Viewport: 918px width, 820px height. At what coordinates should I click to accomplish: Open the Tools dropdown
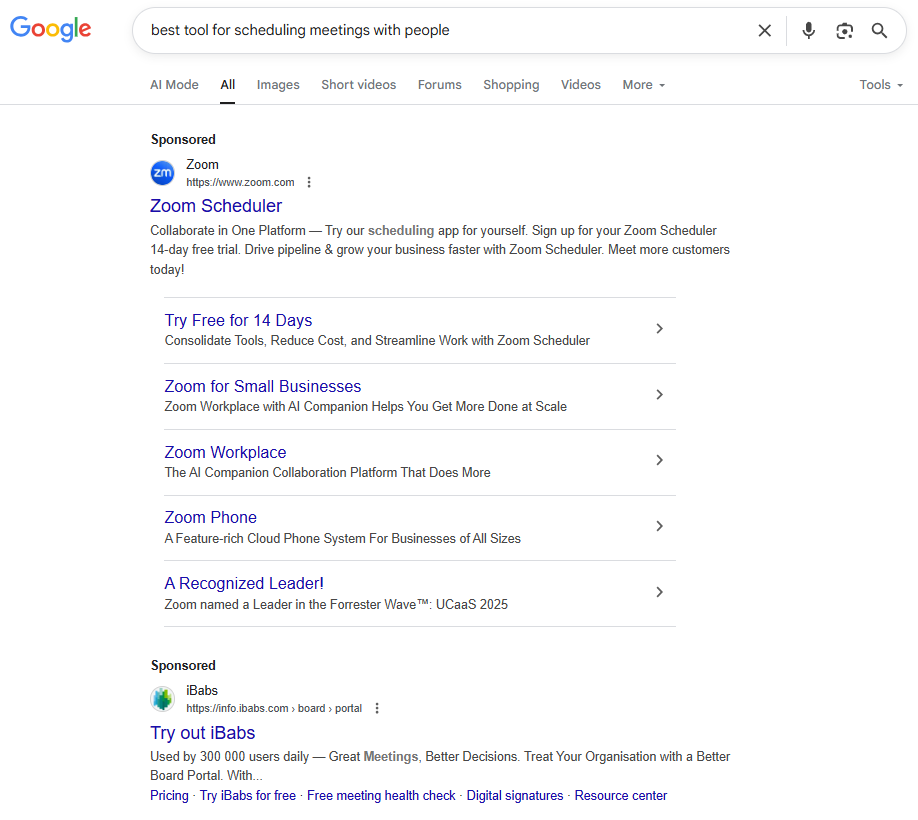(x=880, y=85)
